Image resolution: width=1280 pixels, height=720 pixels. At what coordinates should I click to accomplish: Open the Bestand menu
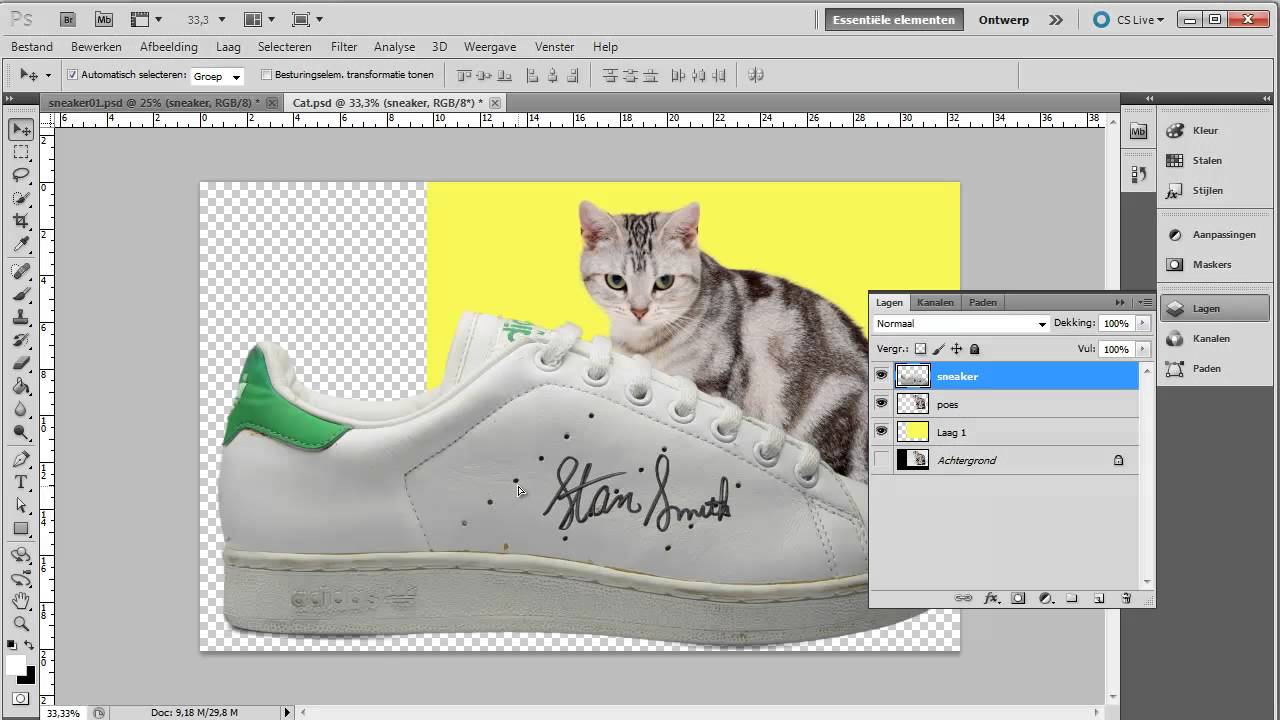[32, 47]
